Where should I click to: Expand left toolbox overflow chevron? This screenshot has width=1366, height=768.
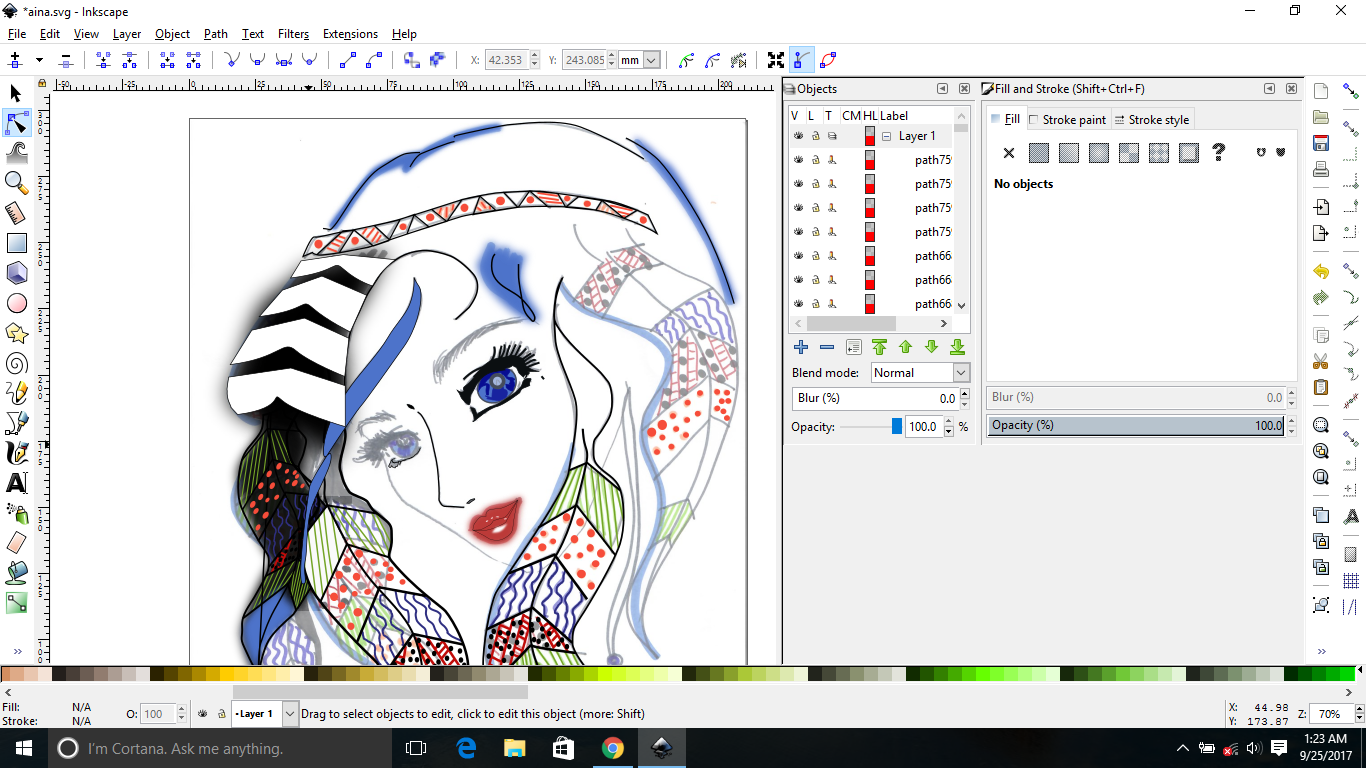point(16,651)
